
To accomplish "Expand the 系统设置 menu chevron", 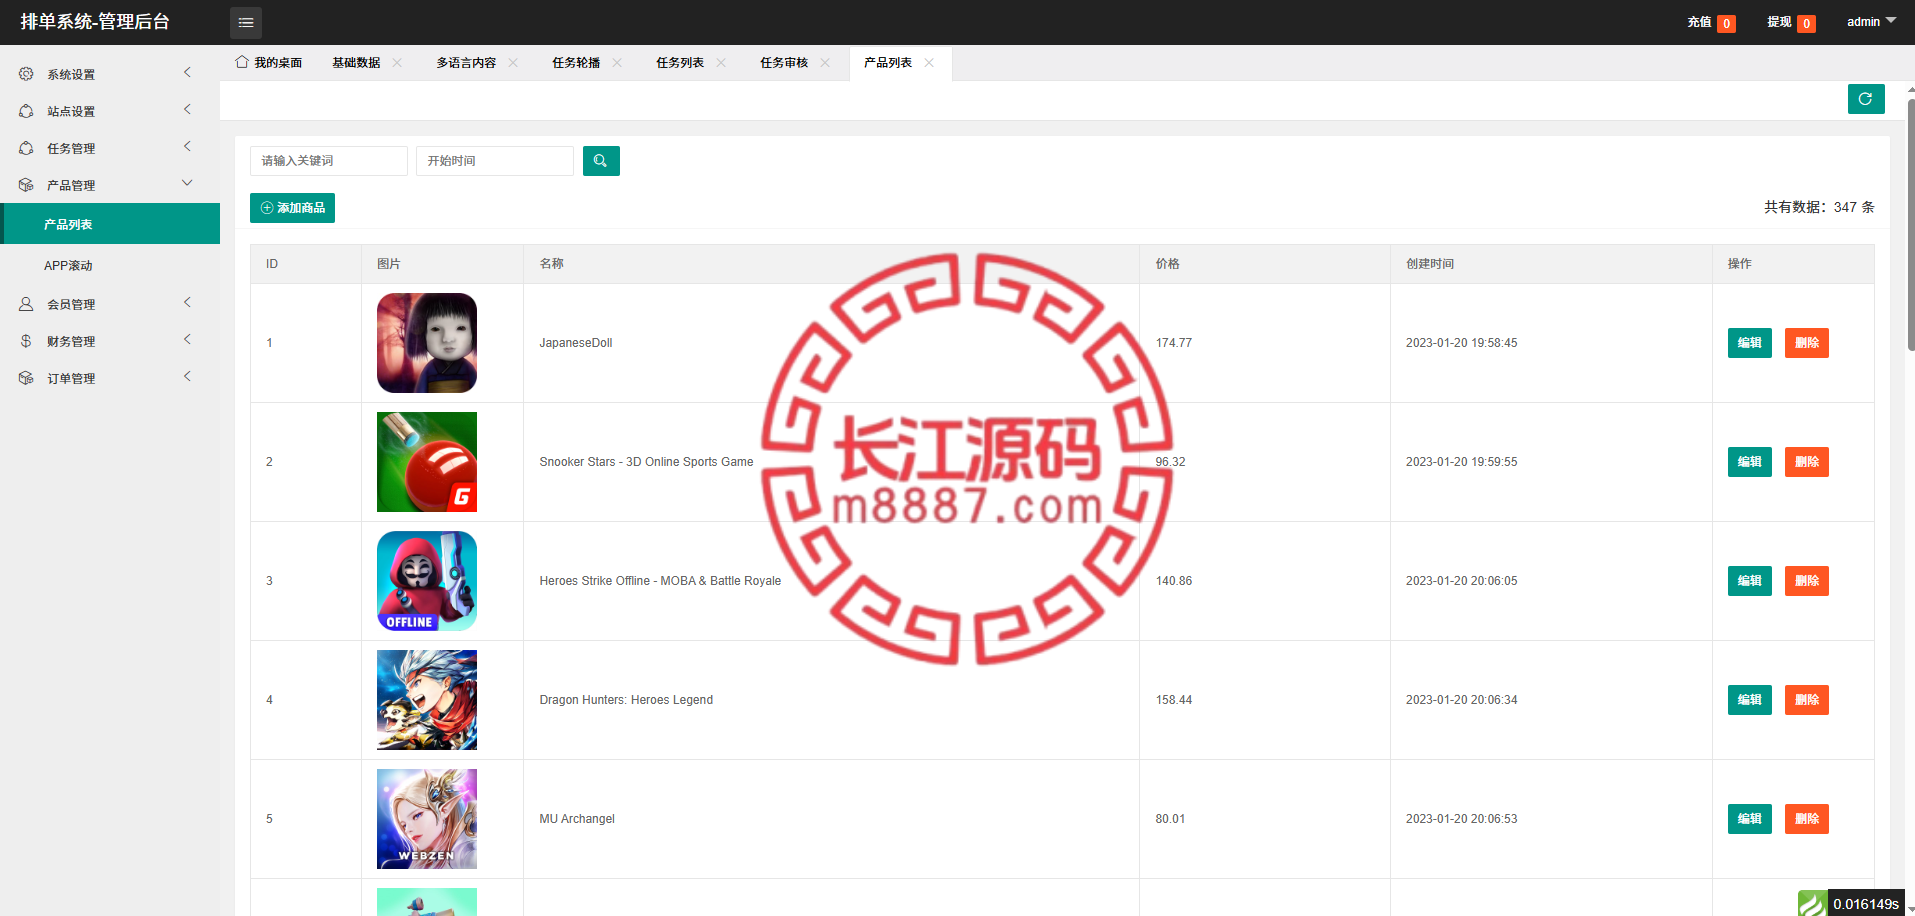I will (187, 73).
